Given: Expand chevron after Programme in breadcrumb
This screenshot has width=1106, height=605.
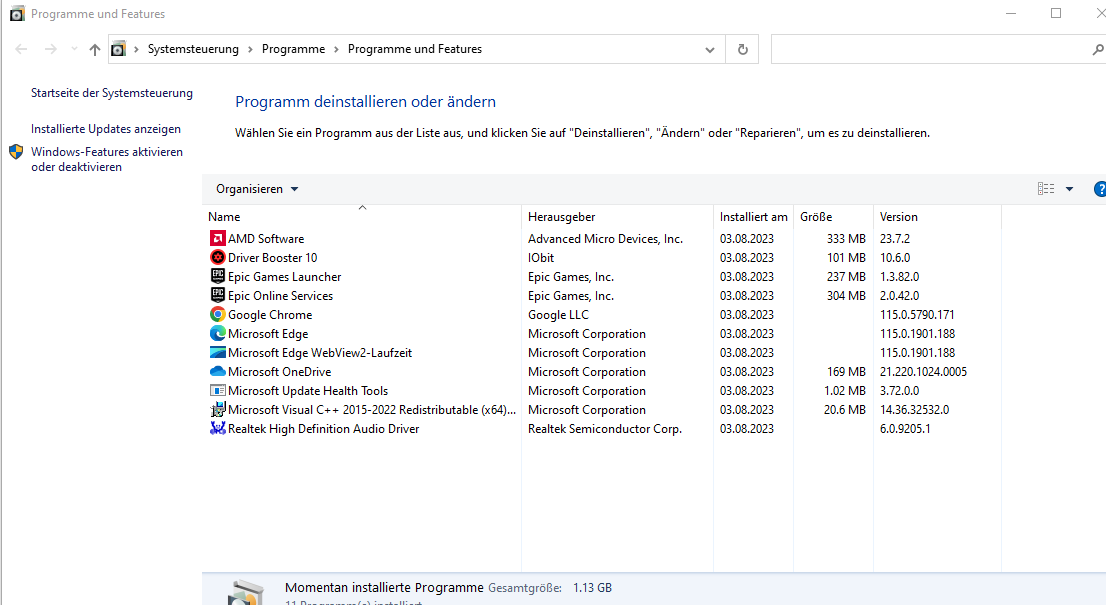Looking at the screenshot, I should (x=336, y=49).
